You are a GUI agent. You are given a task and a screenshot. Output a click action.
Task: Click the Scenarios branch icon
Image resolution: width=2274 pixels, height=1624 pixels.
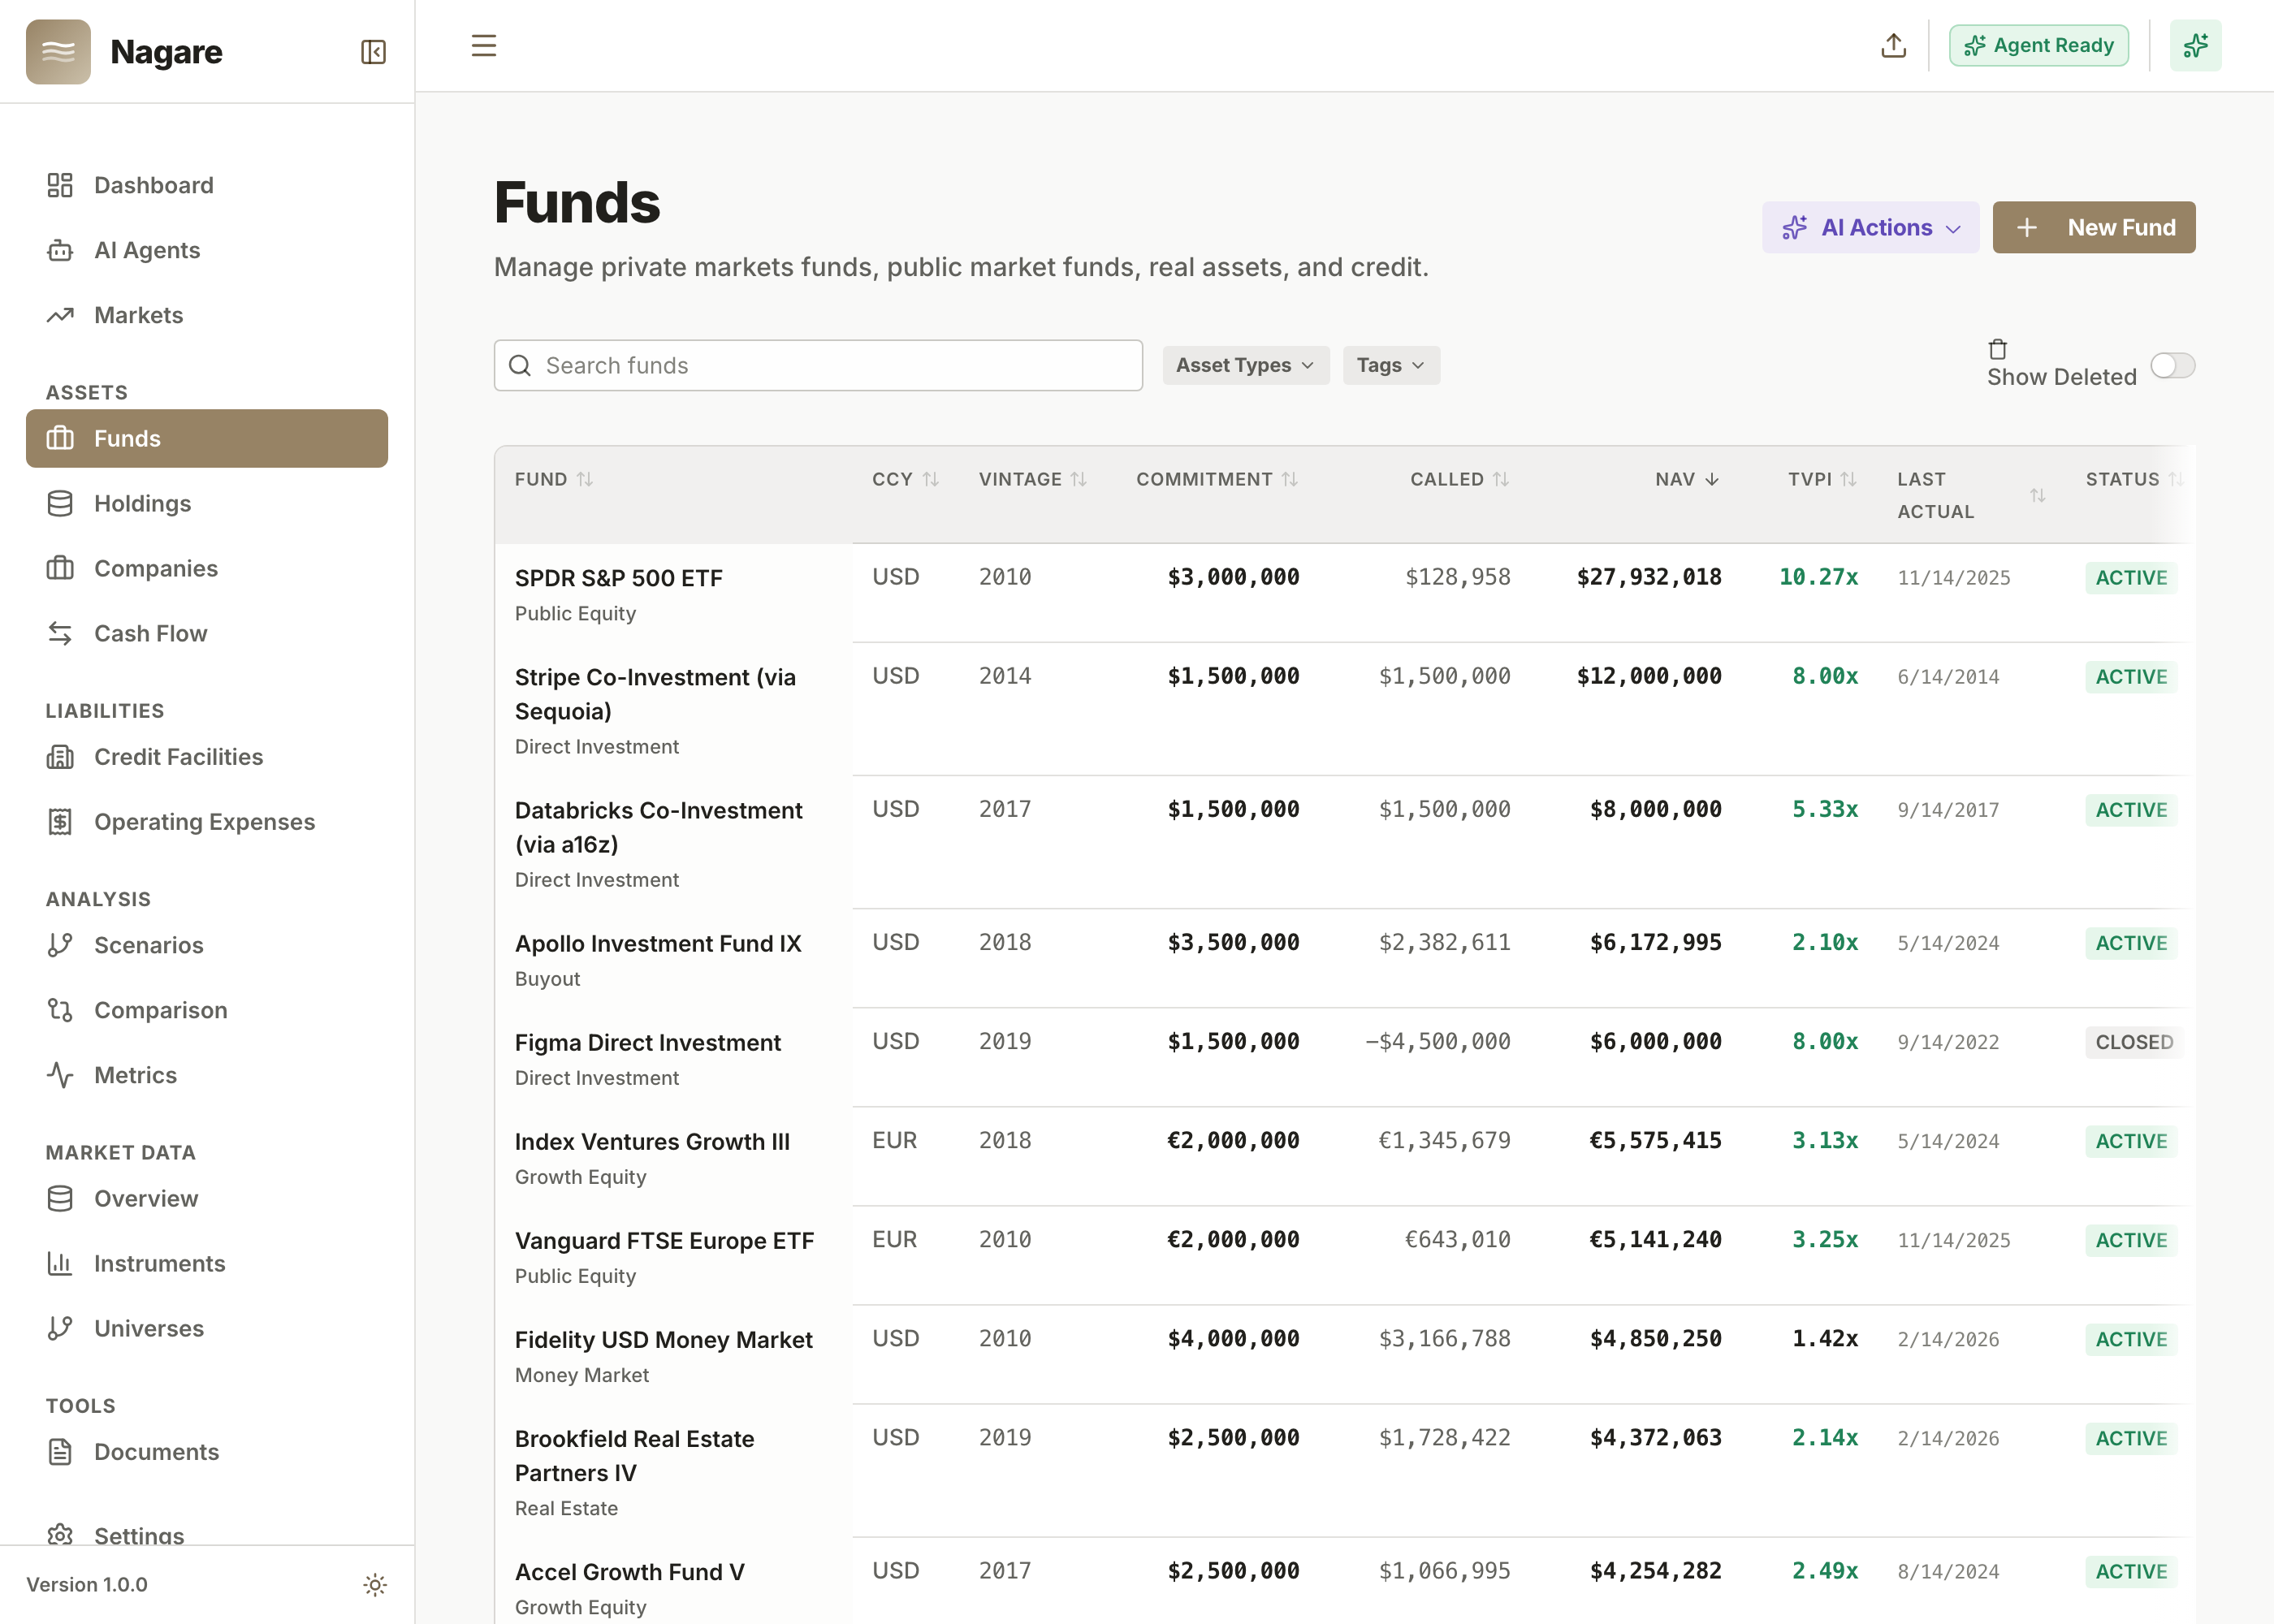point(60,945)
